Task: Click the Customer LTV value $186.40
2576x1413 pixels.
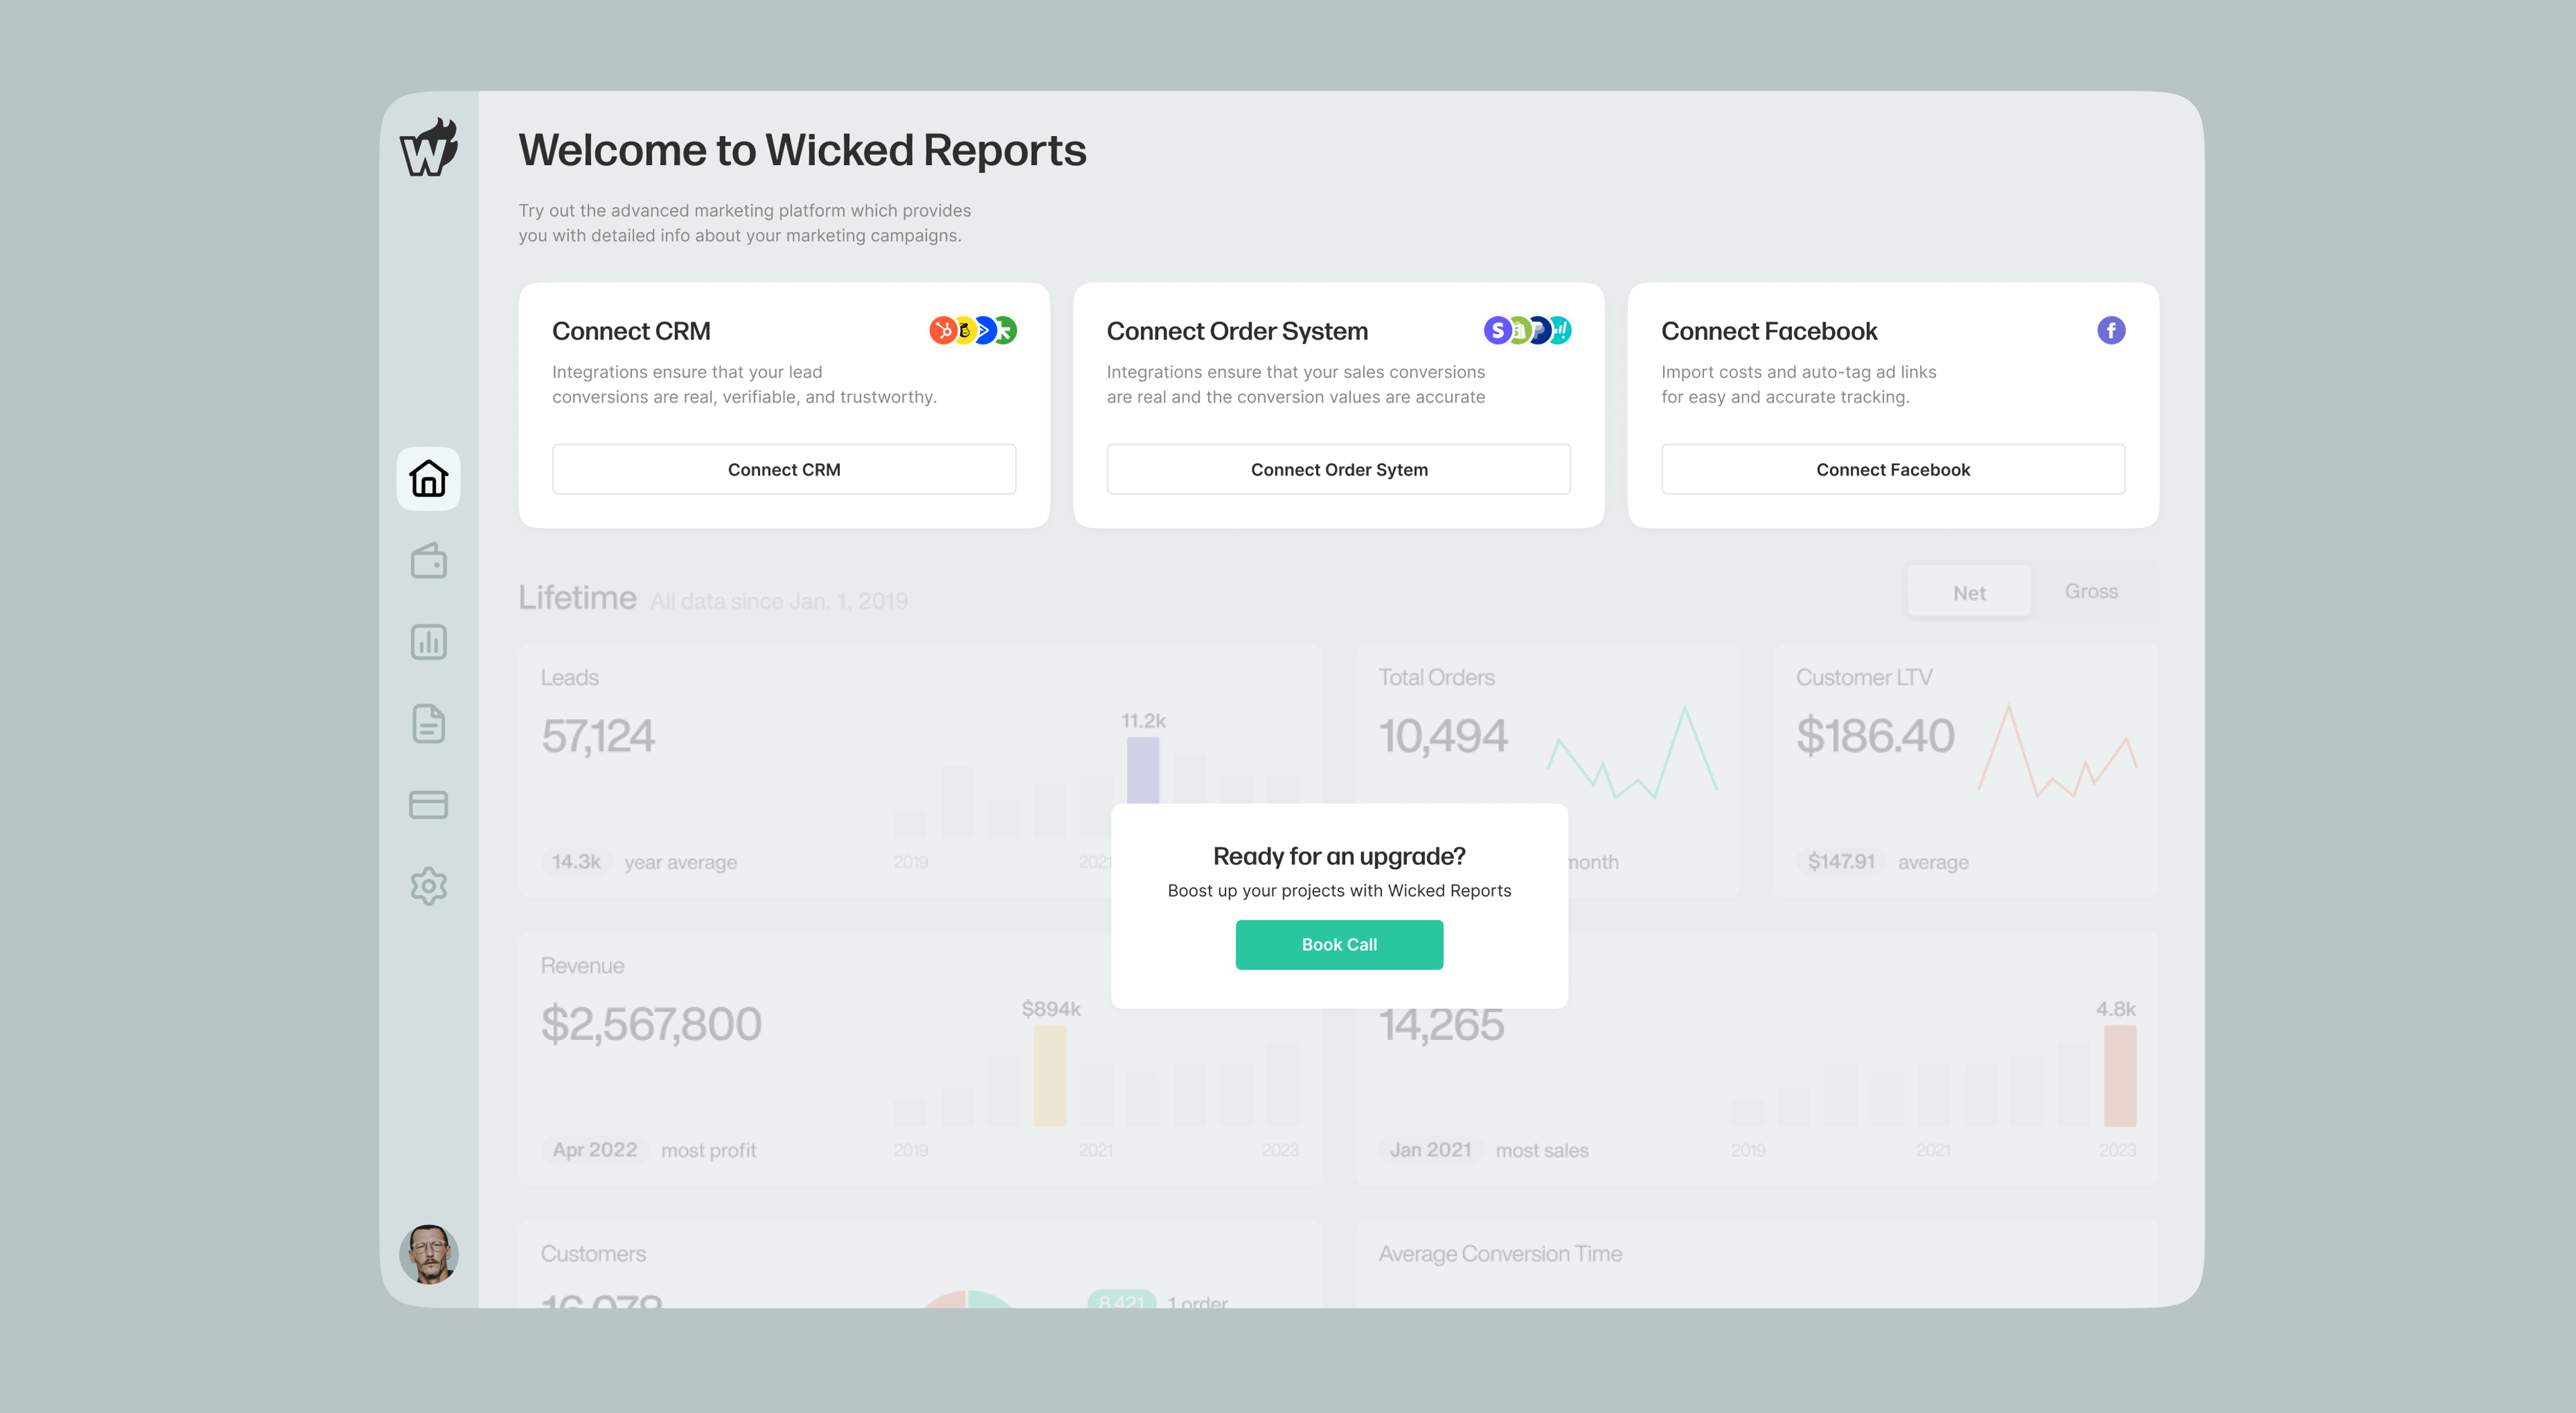Action: click(1875, 736)
